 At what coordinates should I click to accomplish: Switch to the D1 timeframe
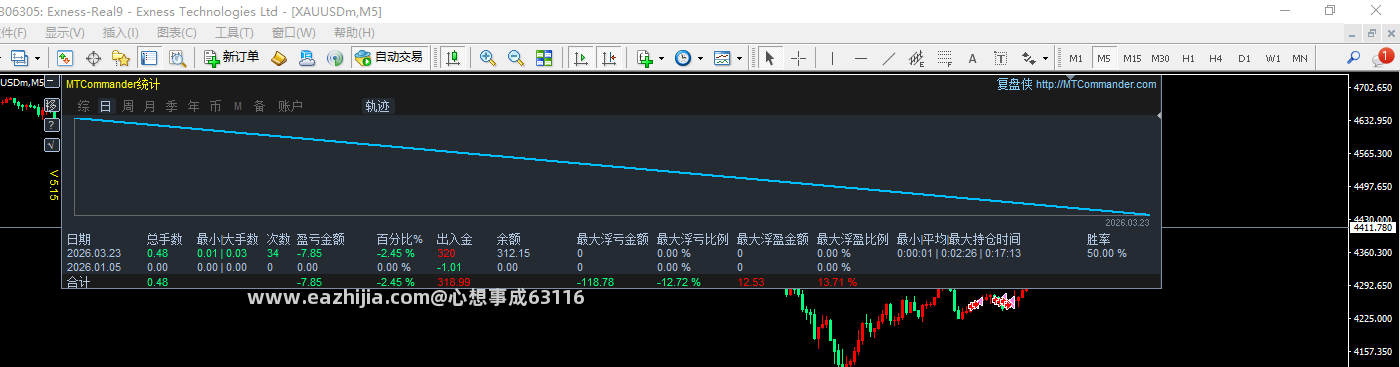tap(1244, 58)
